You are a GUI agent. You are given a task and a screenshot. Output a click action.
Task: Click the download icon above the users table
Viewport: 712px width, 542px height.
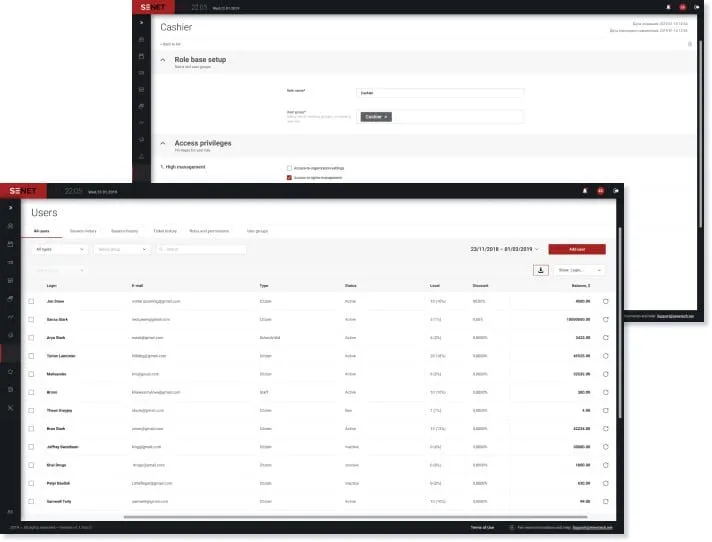[541, 270]
